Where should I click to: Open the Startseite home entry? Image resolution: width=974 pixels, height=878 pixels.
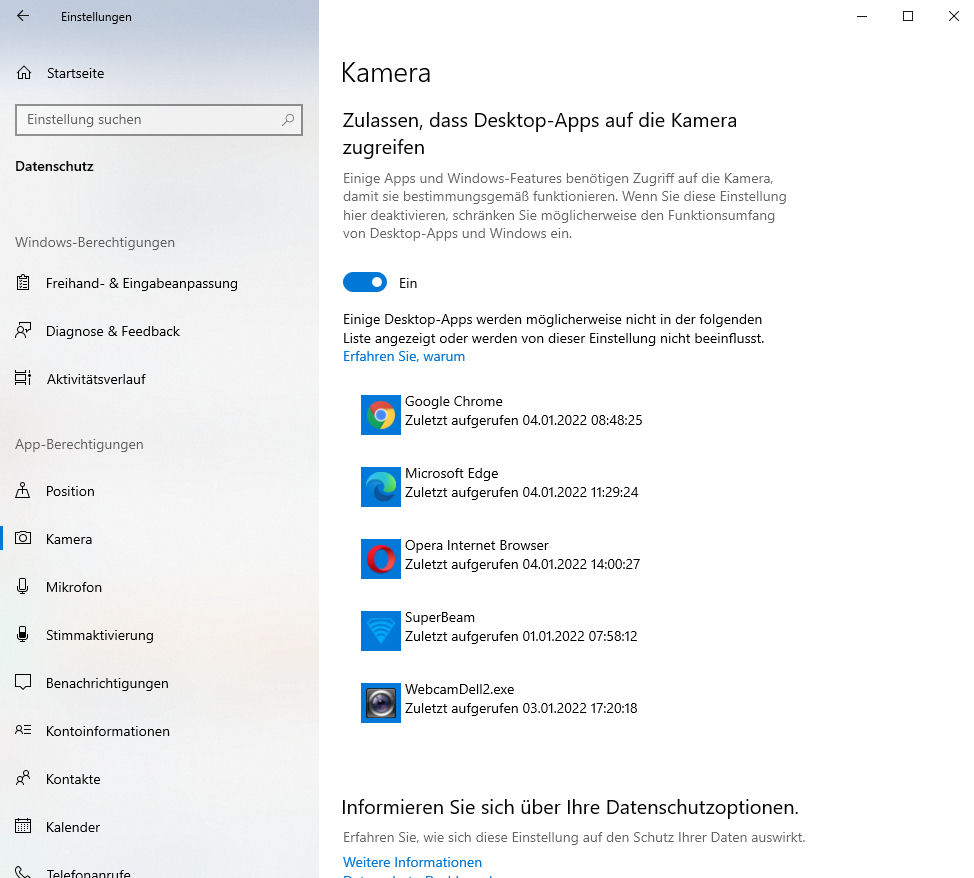(73, 73)
